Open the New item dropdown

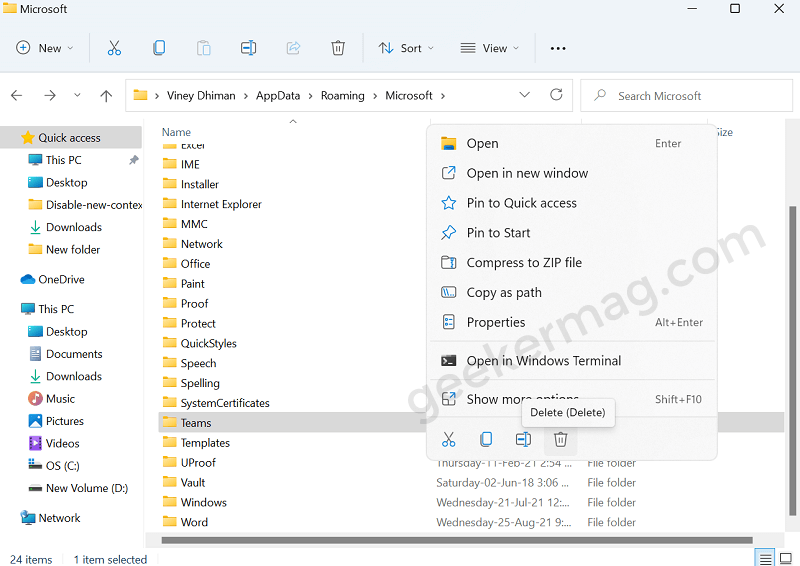(x=45, y=48)
